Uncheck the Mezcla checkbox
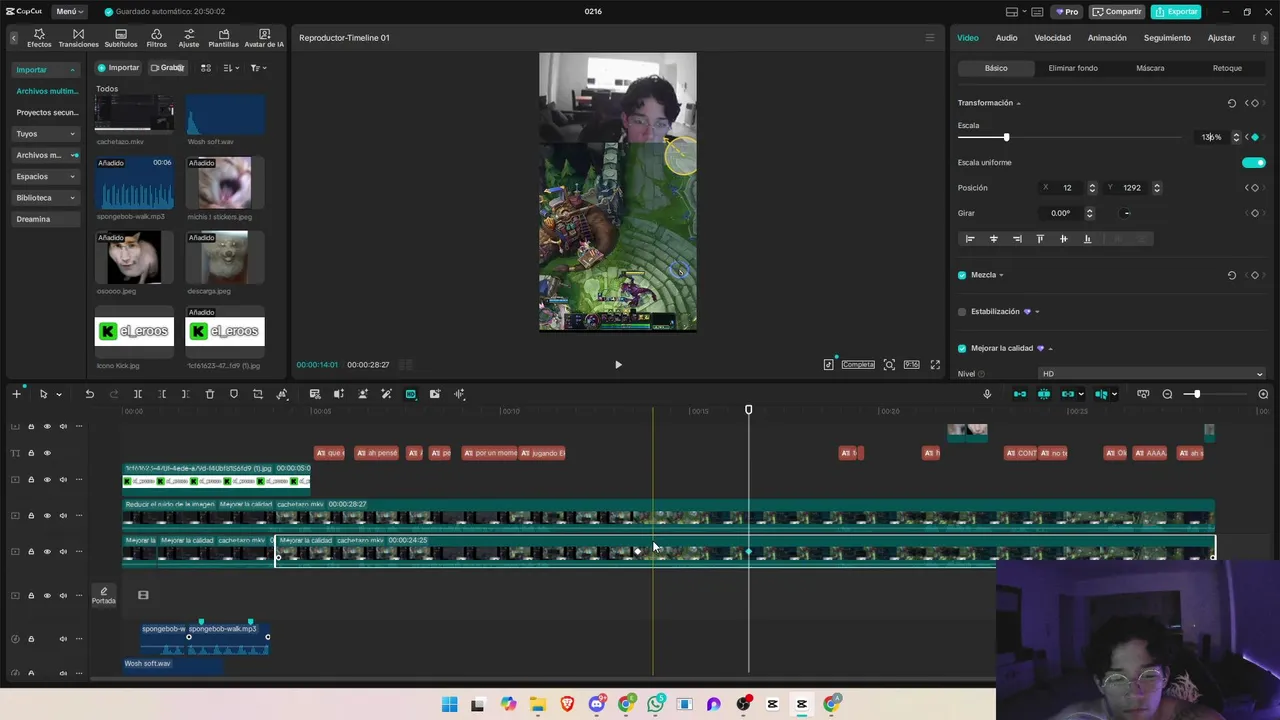Screen dimensions: 1280x720 click(x=962, y=275)
